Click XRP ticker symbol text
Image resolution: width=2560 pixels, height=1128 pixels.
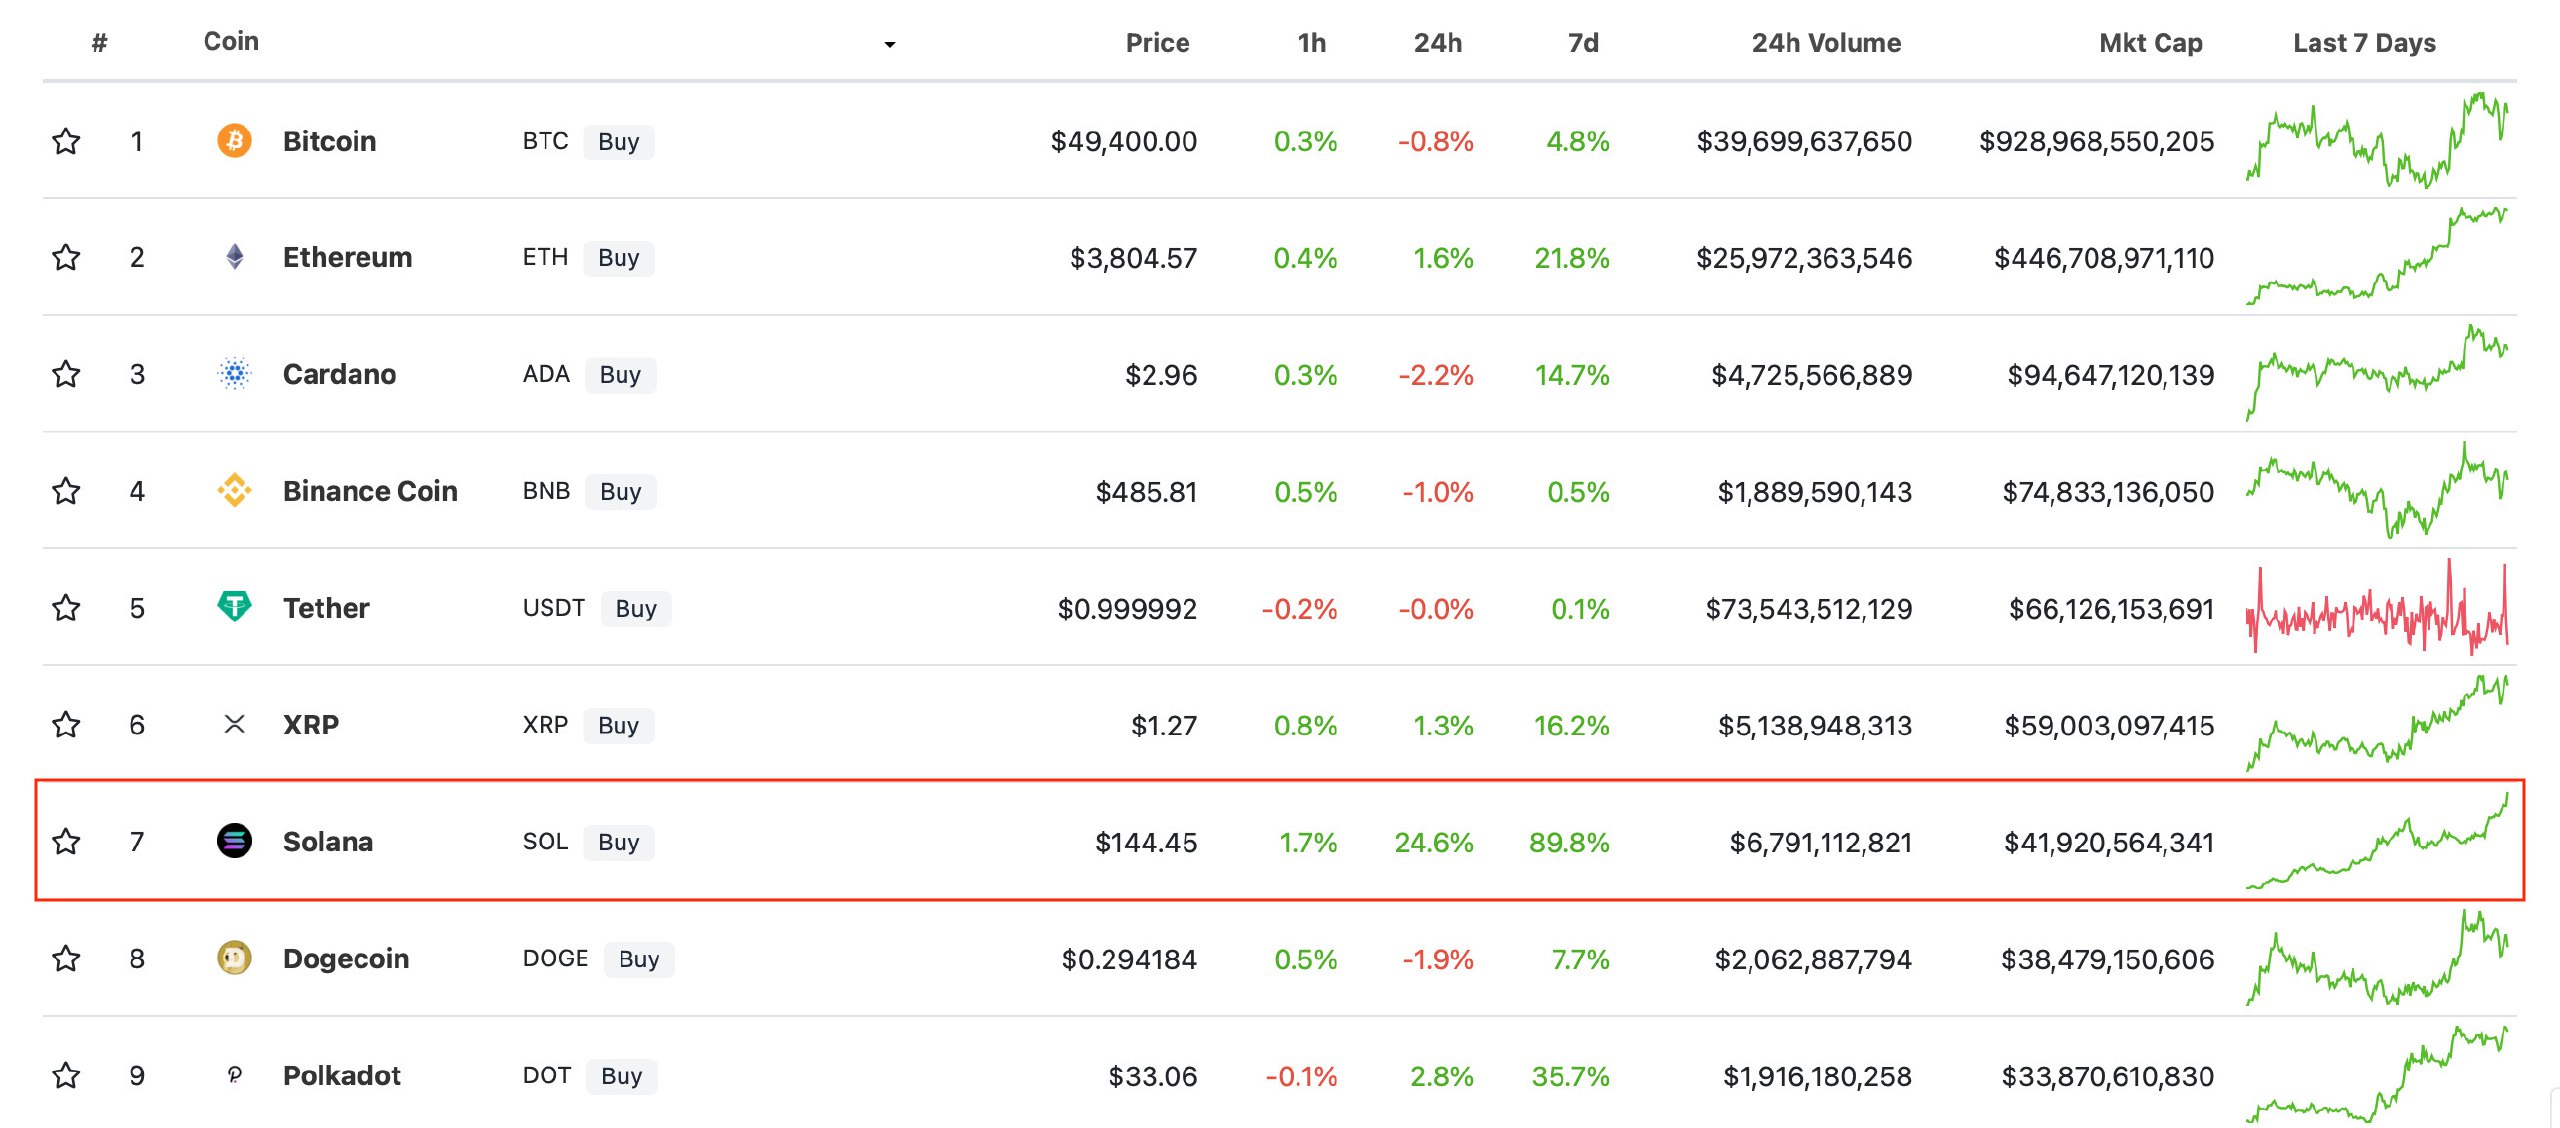(x=545, y=724)
